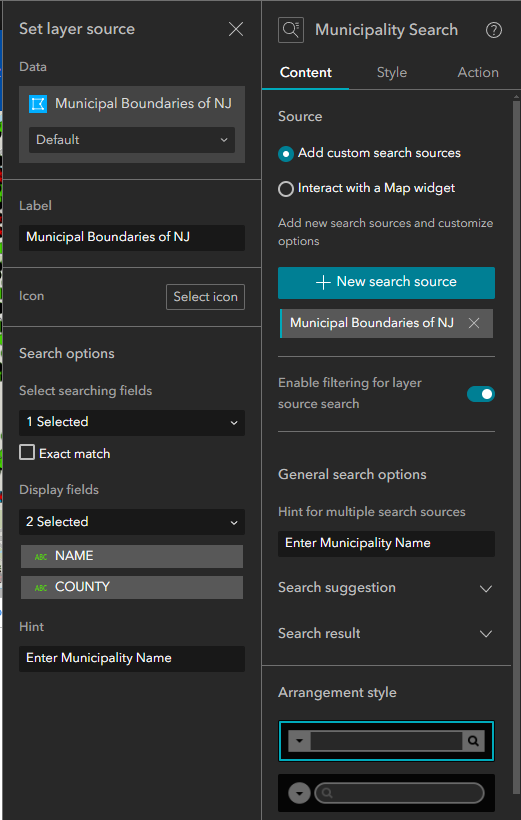
Task: Expand the Search suggestion section
Action: pyautogui.click(x=386, y=588)
